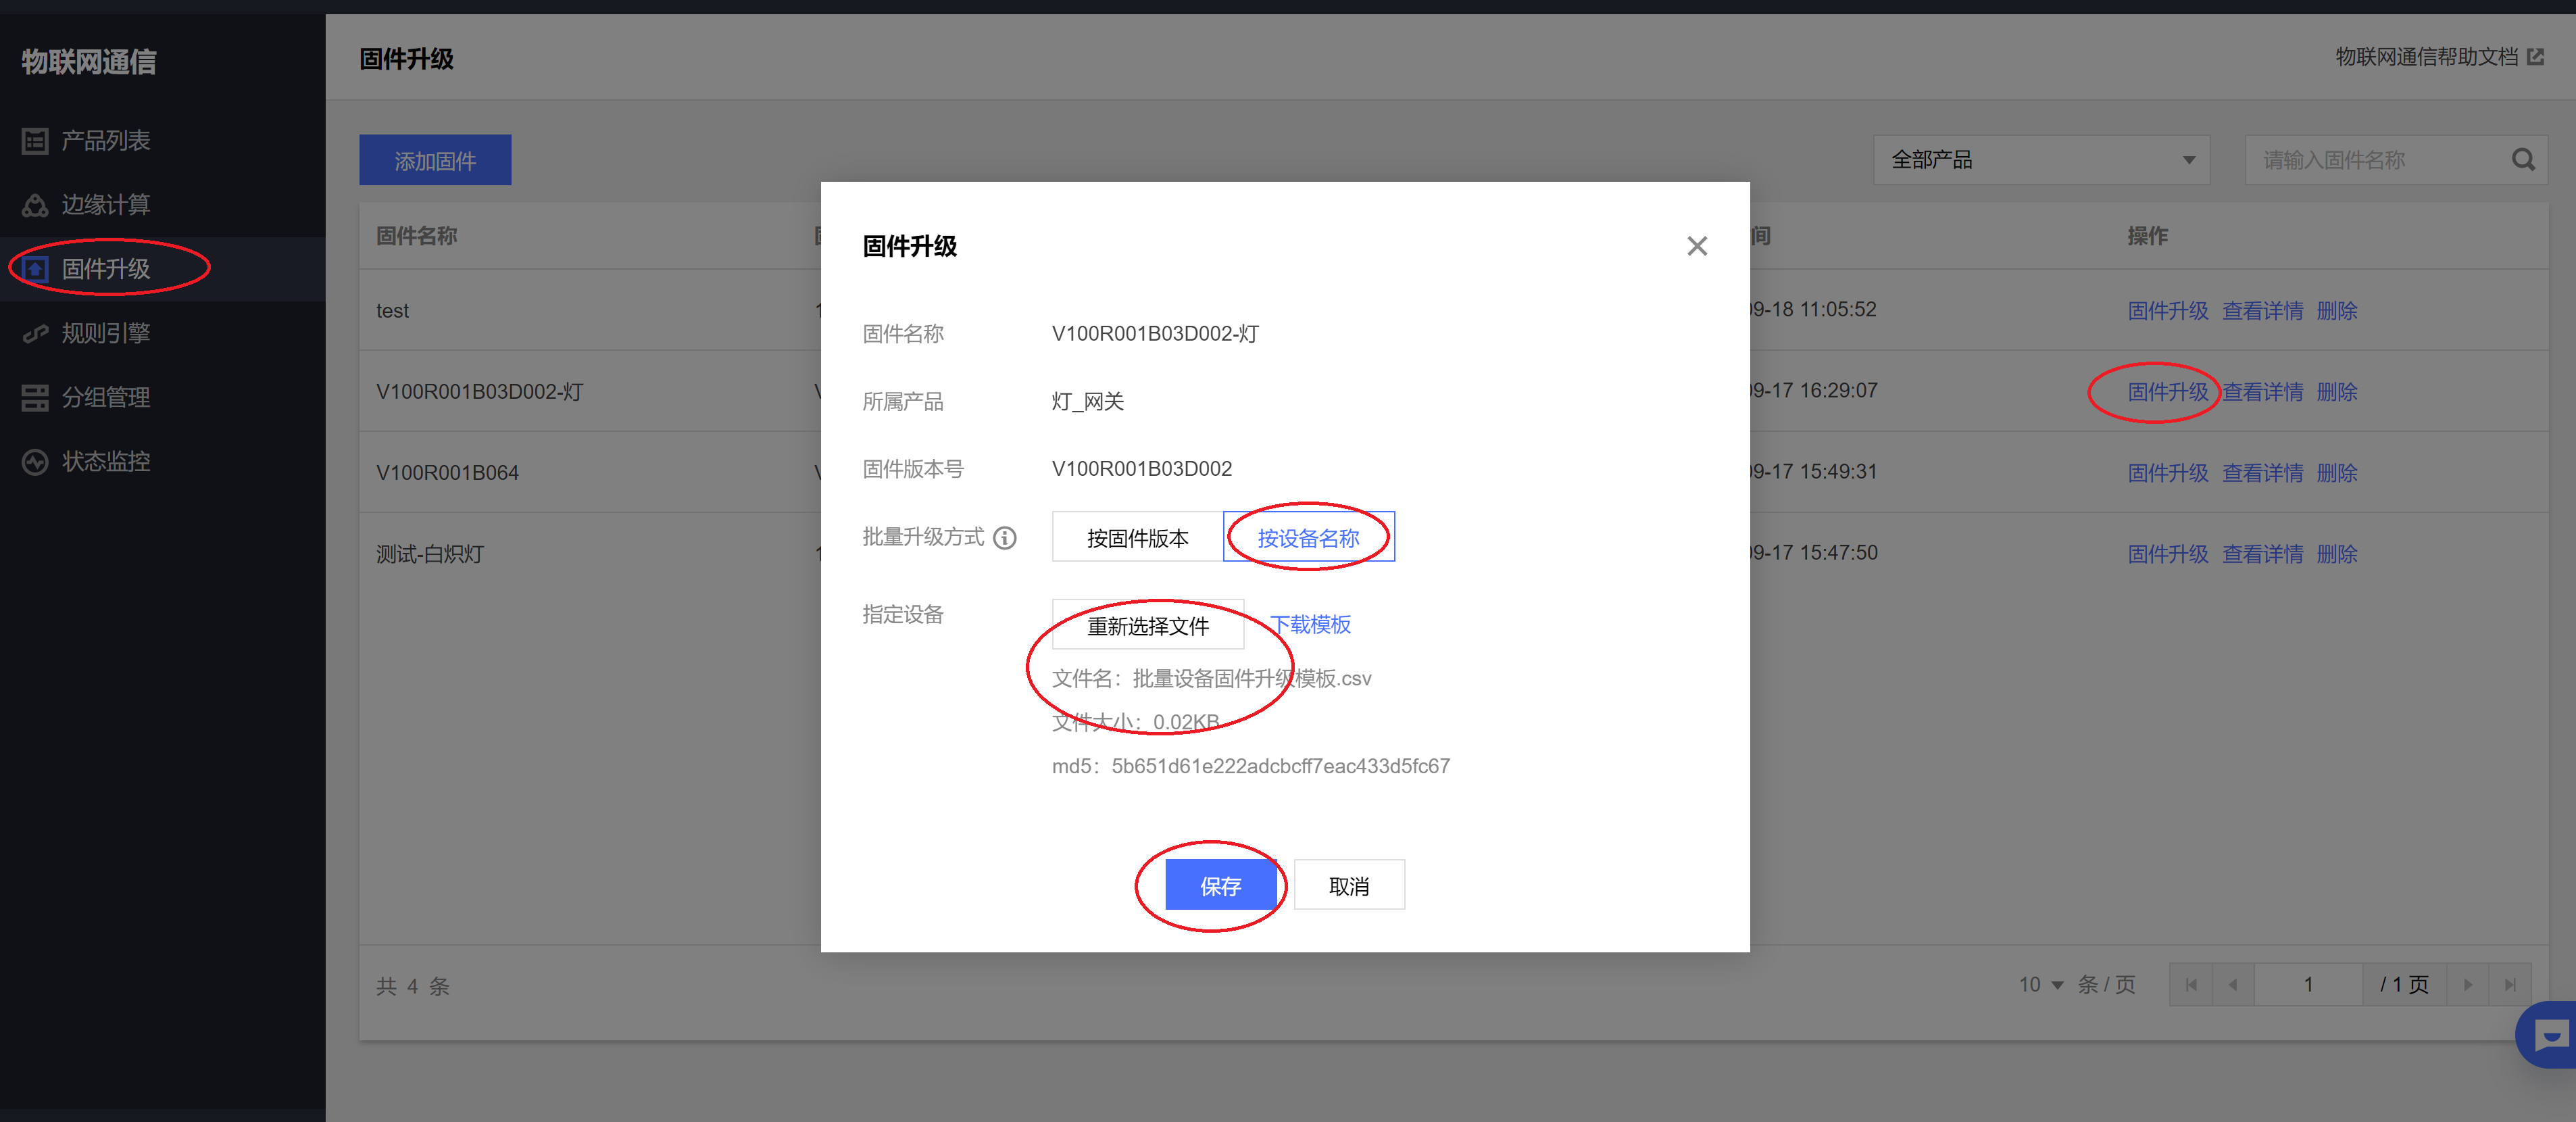Click the info icon beside 批量升级方式
Viewport: 2576px width, 1122px height.
[x=1005, y=538]
